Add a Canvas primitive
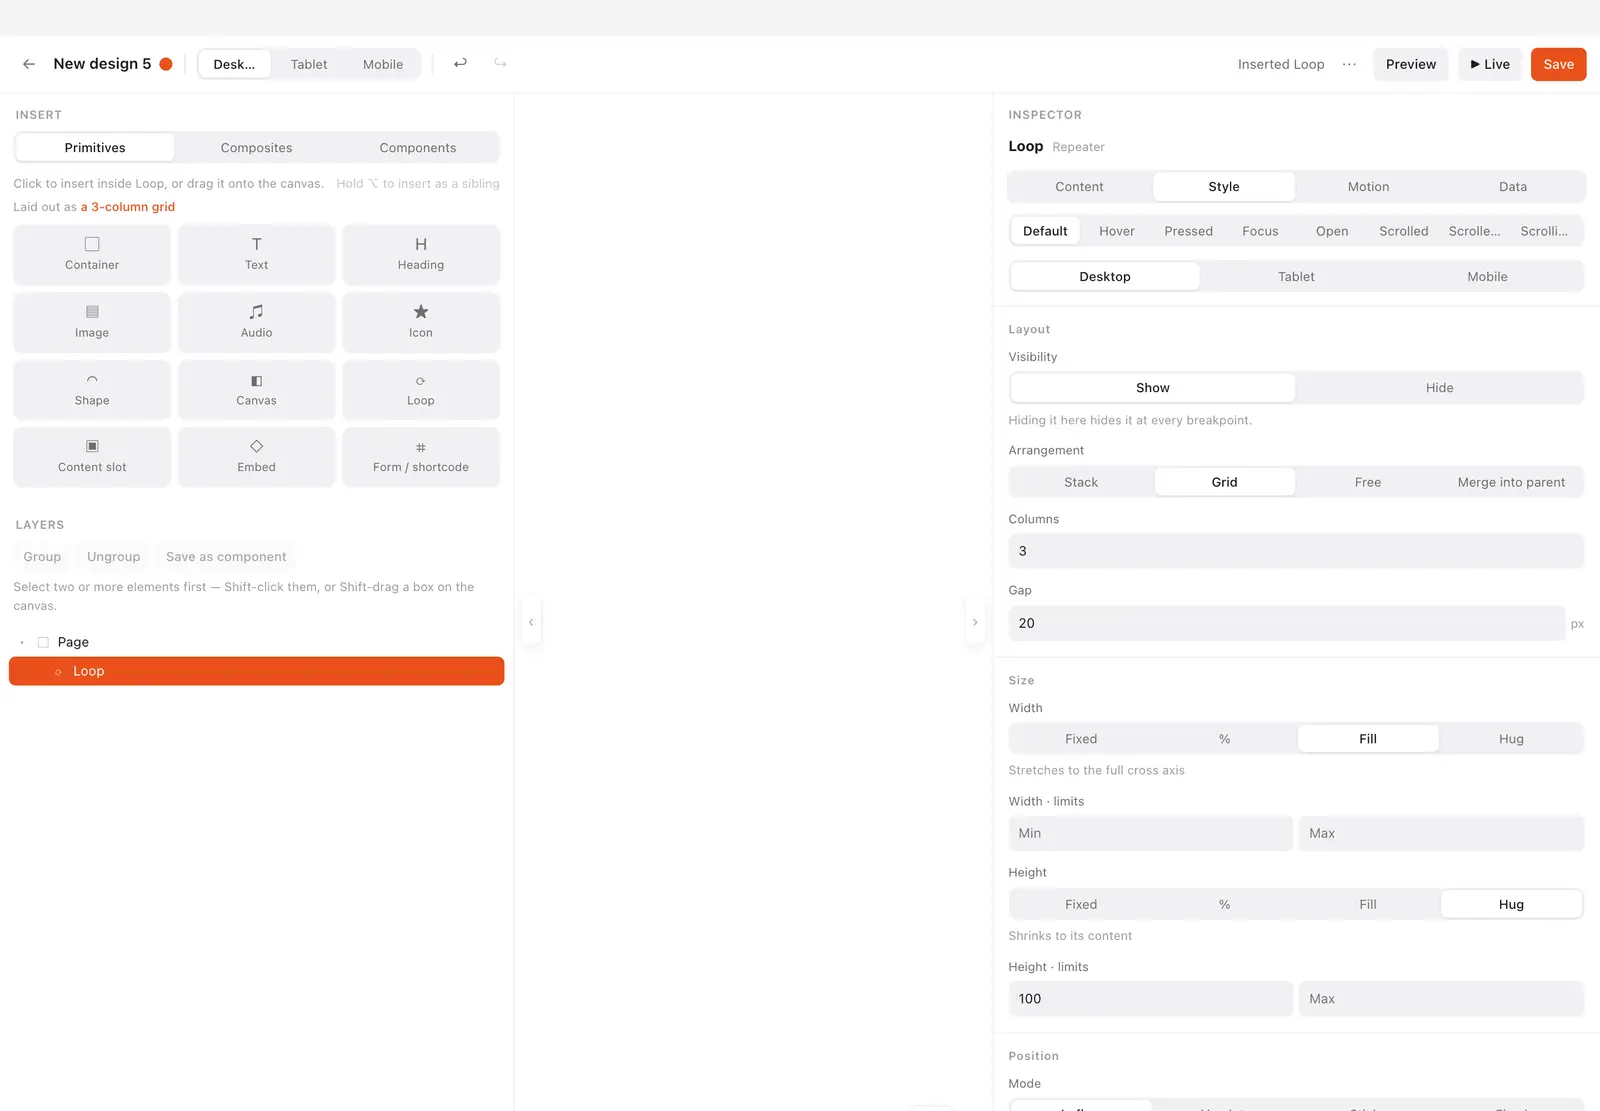The width and height of the screenshot is (1600, 1111). click(256, 390)
